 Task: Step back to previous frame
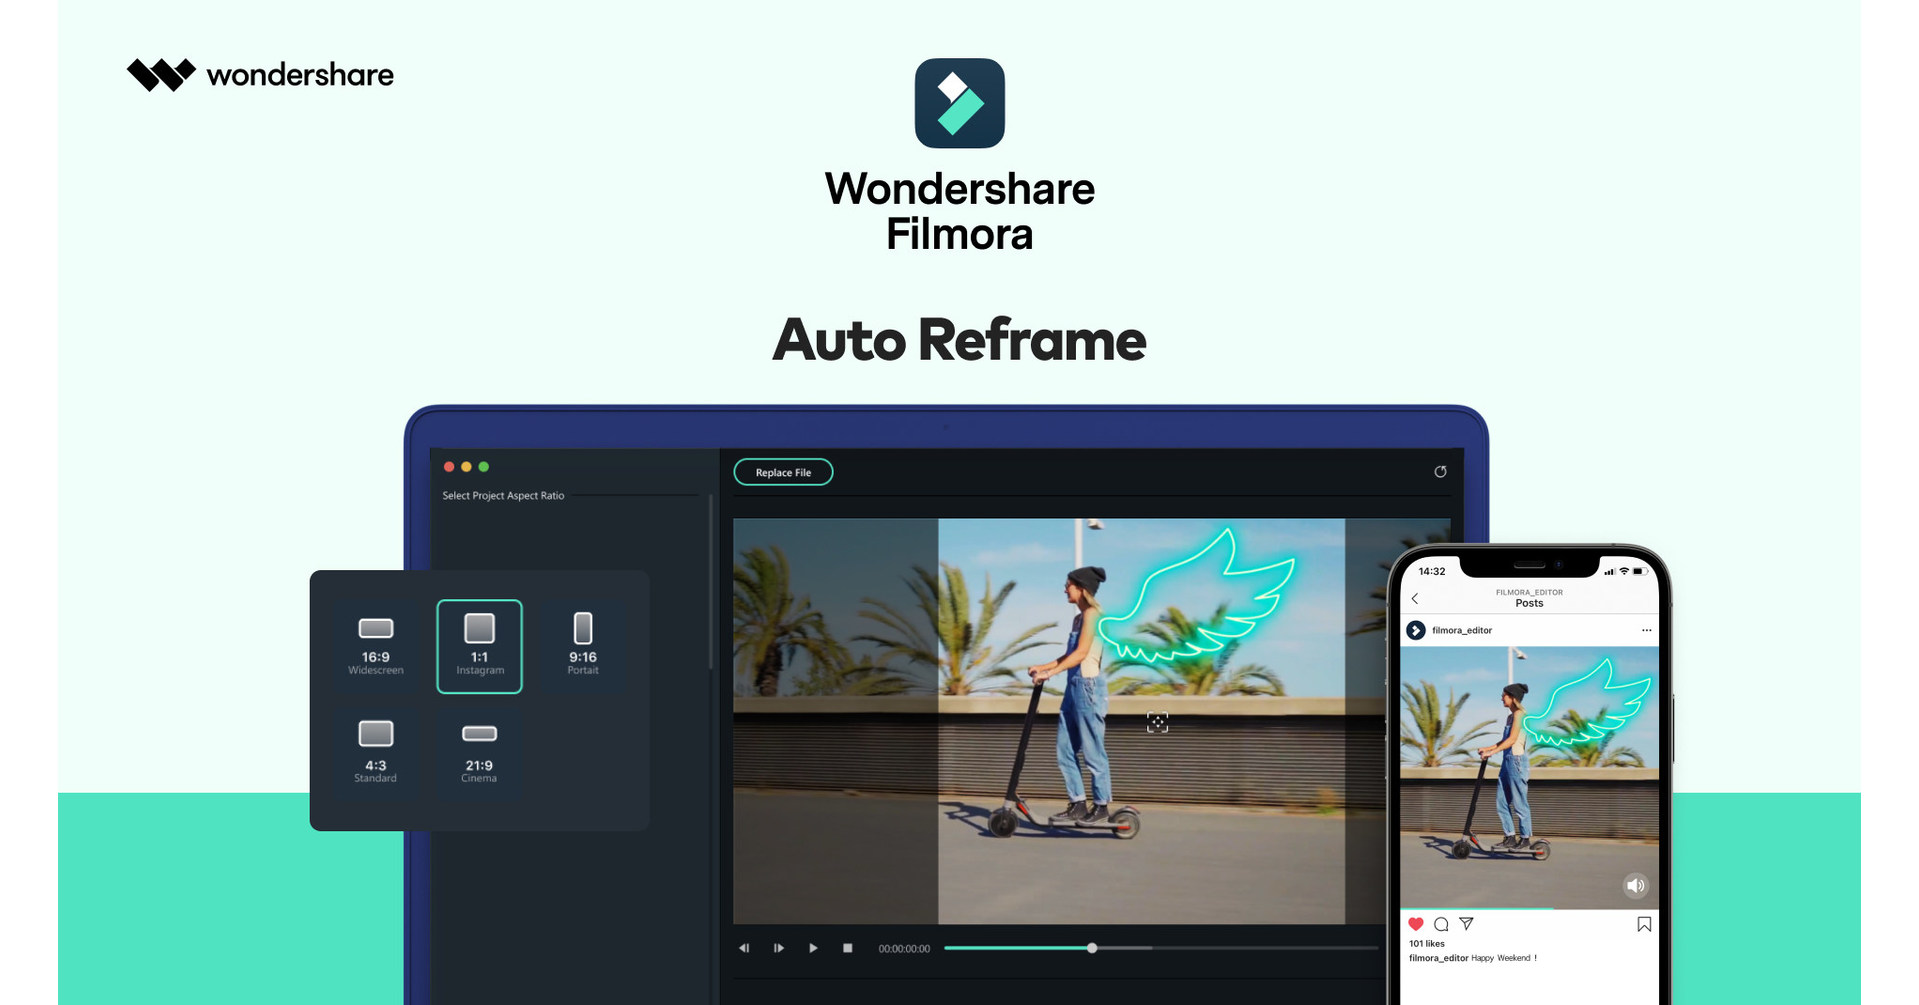tap(744, 948)
